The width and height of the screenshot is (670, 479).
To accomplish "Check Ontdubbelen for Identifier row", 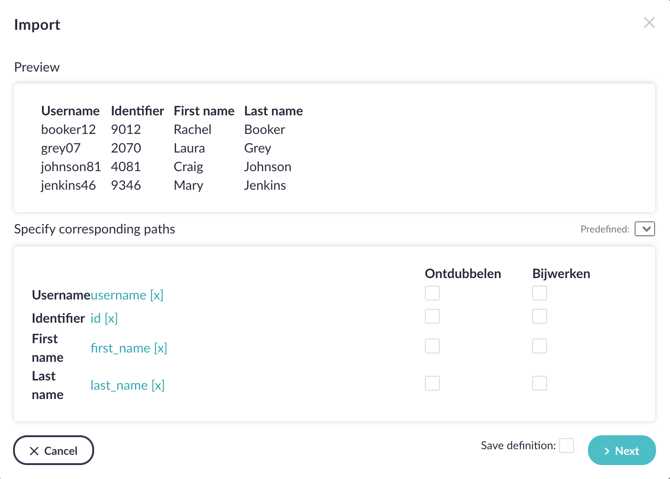I will tap(432, 317).
